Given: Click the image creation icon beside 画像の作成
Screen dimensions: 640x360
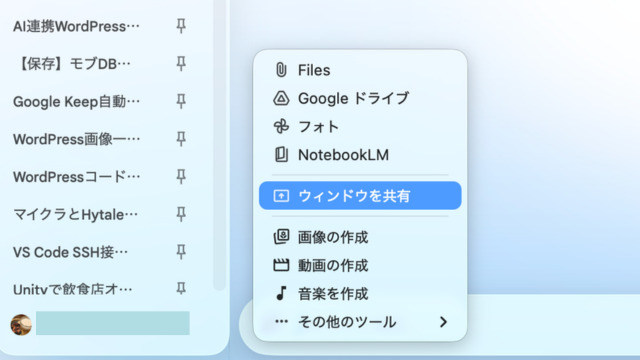Looking at the screenshot, I should click(x=281, y=237).
